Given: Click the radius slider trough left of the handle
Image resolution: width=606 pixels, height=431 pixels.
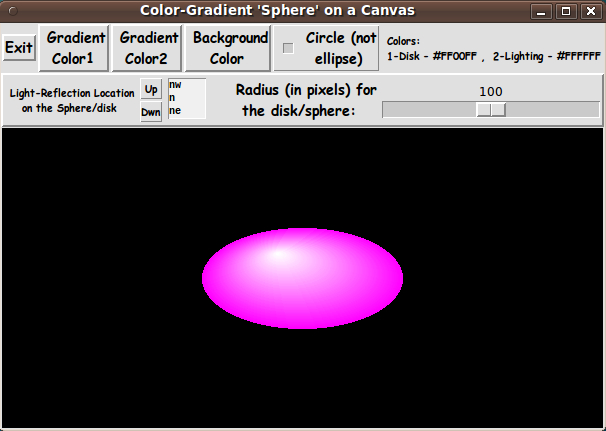Looking at the screenshot, I should pyautogui.click(x=429, y=109).
